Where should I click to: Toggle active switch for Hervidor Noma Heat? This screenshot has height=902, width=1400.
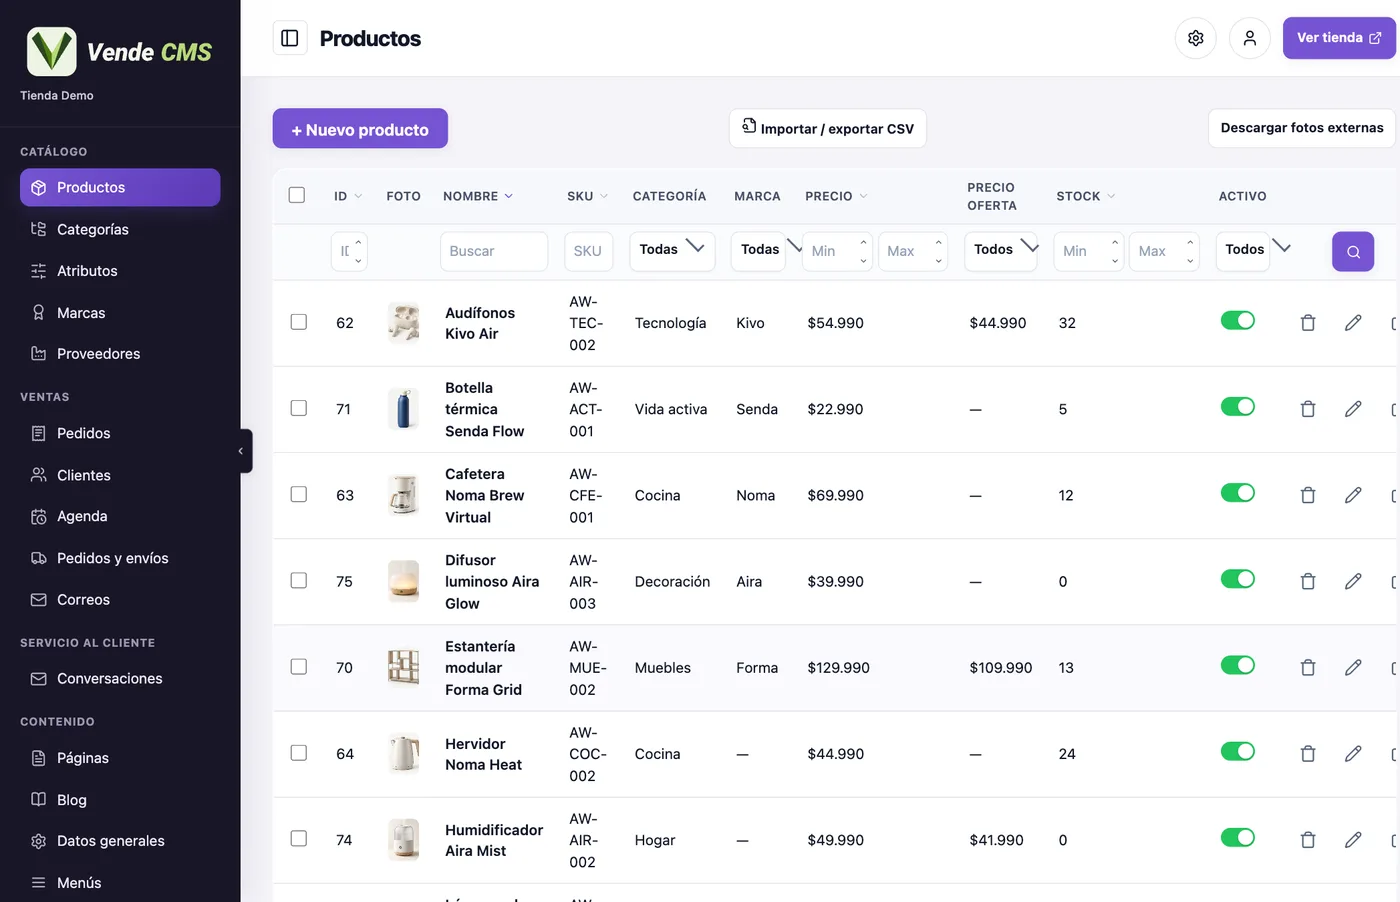[x=1238, y=751]
